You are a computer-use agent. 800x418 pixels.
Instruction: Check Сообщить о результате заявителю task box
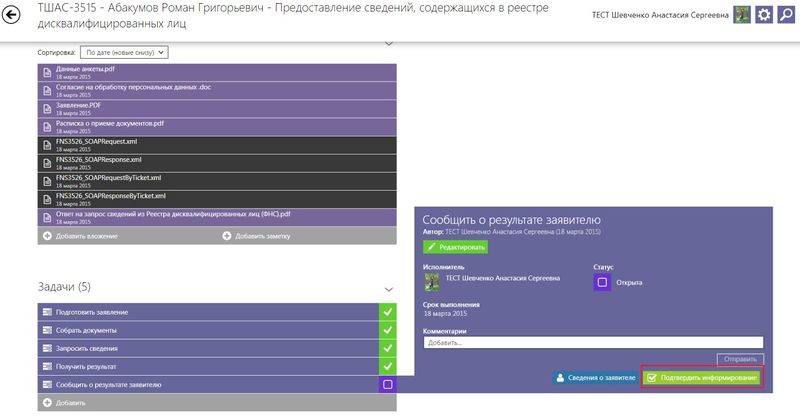388,384
